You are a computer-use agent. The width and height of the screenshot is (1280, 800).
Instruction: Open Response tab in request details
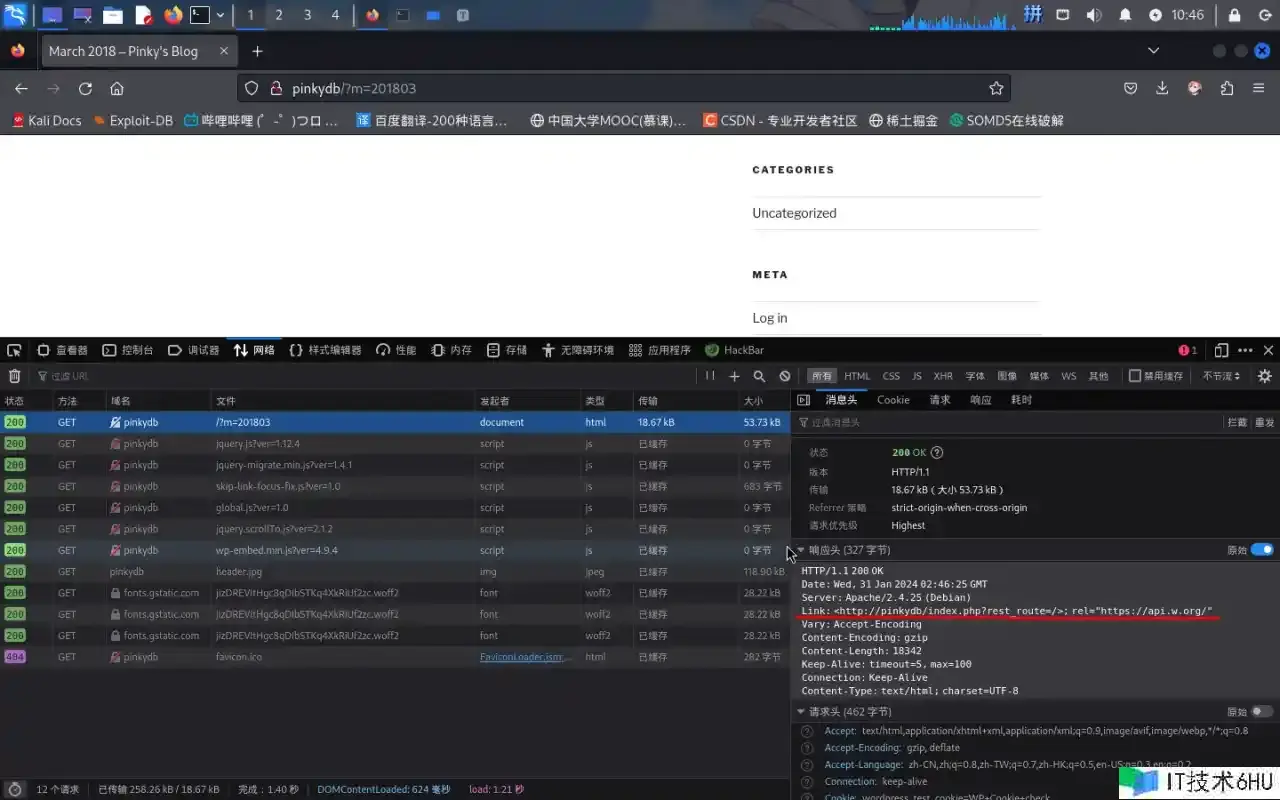point(981,400)
